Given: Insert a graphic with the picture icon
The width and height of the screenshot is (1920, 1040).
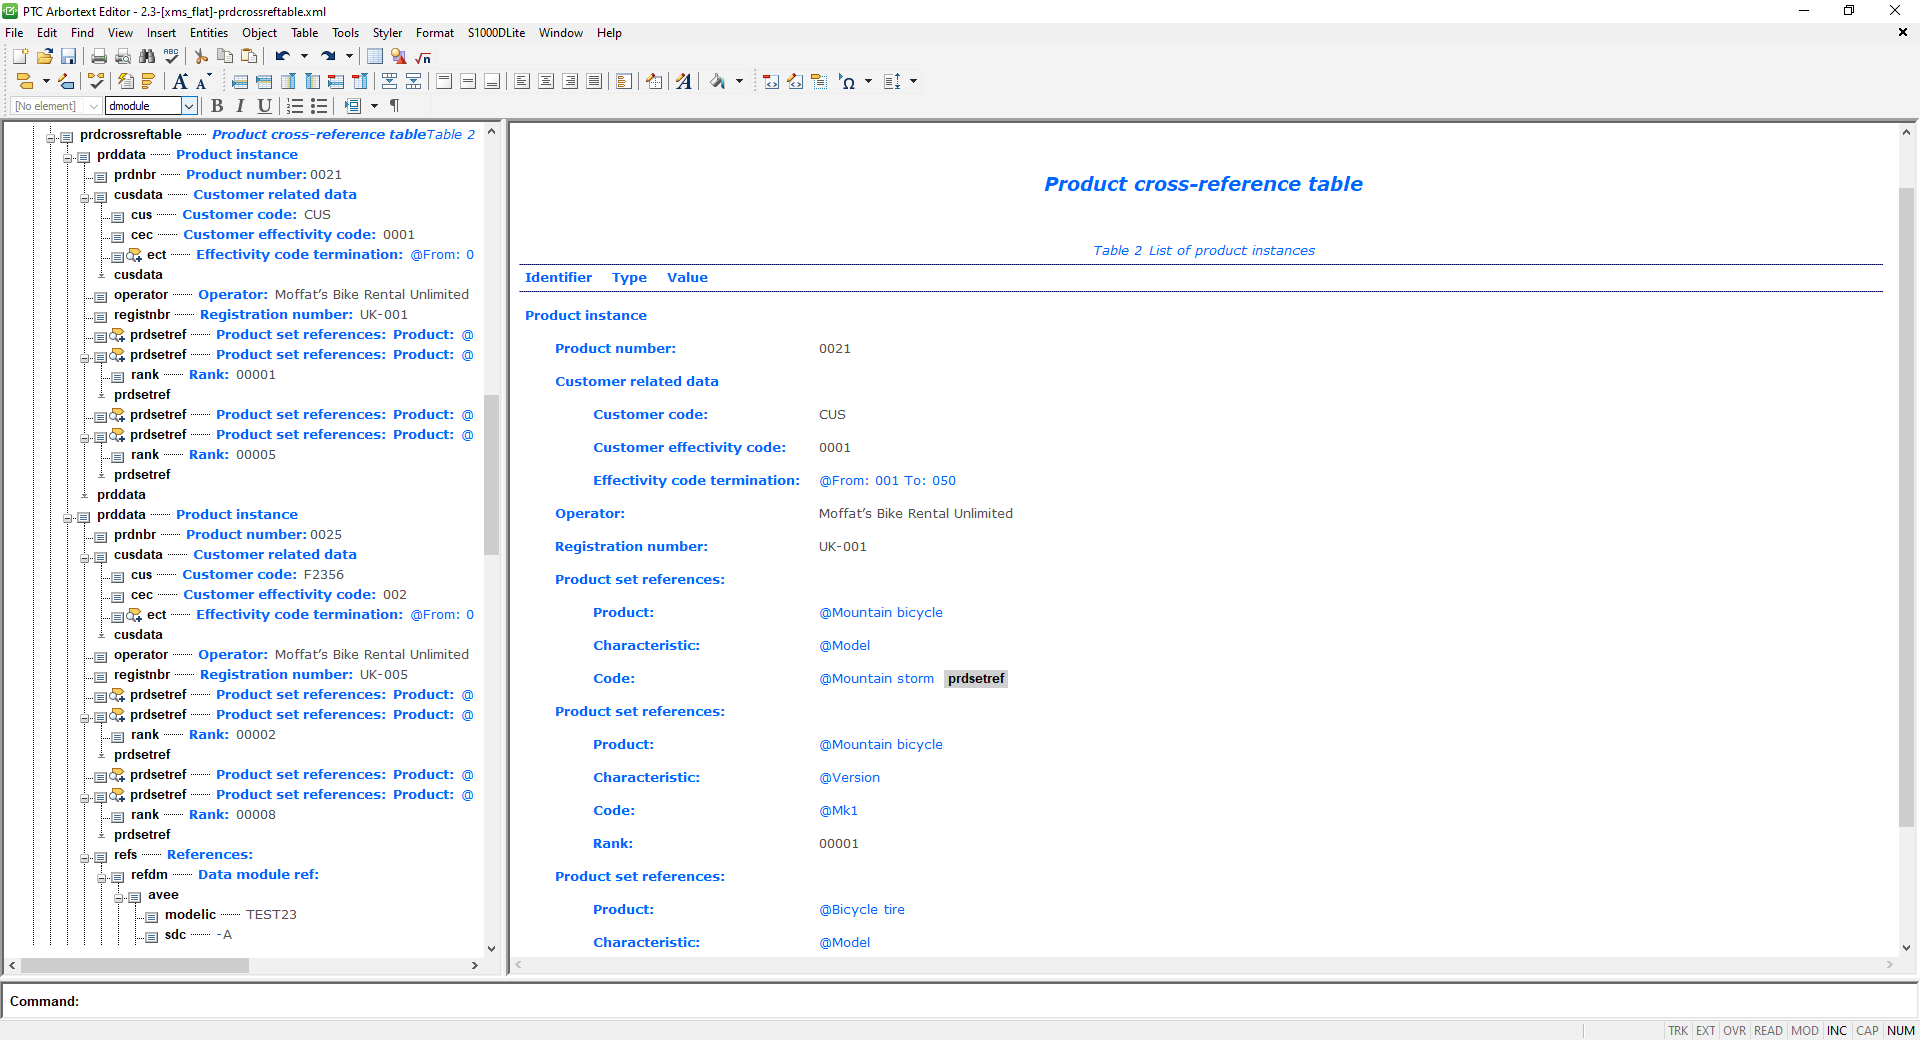Looking at the screenshot, I should [x=398, y=57].
